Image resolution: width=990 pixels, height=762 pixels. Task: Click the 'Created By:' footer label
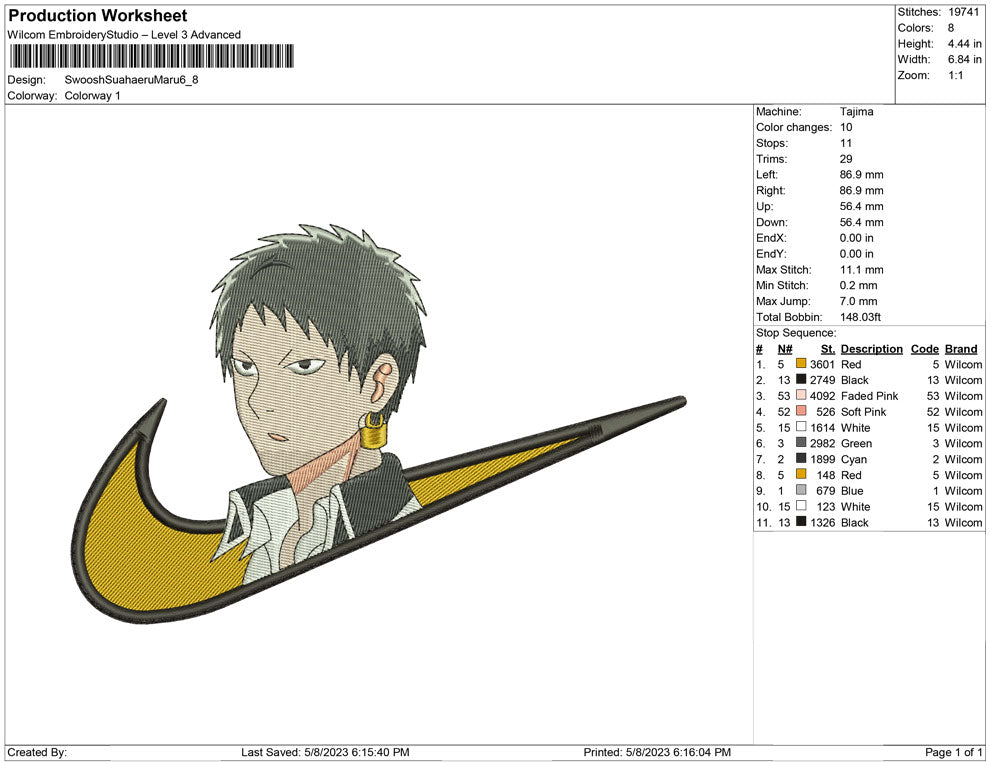pyautogui.click(x=37, y=752)
